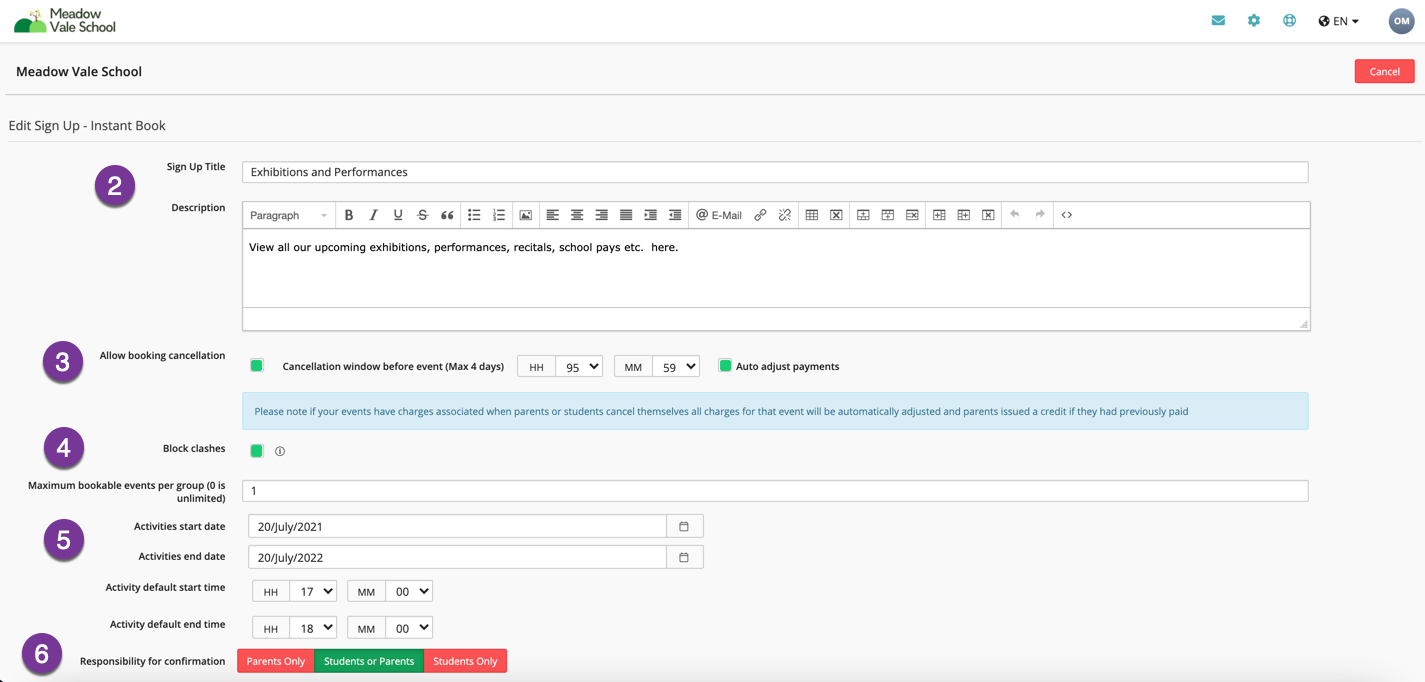
Task: Open the cancellation window hours dropdown
Action: click(x=579, y=367)
